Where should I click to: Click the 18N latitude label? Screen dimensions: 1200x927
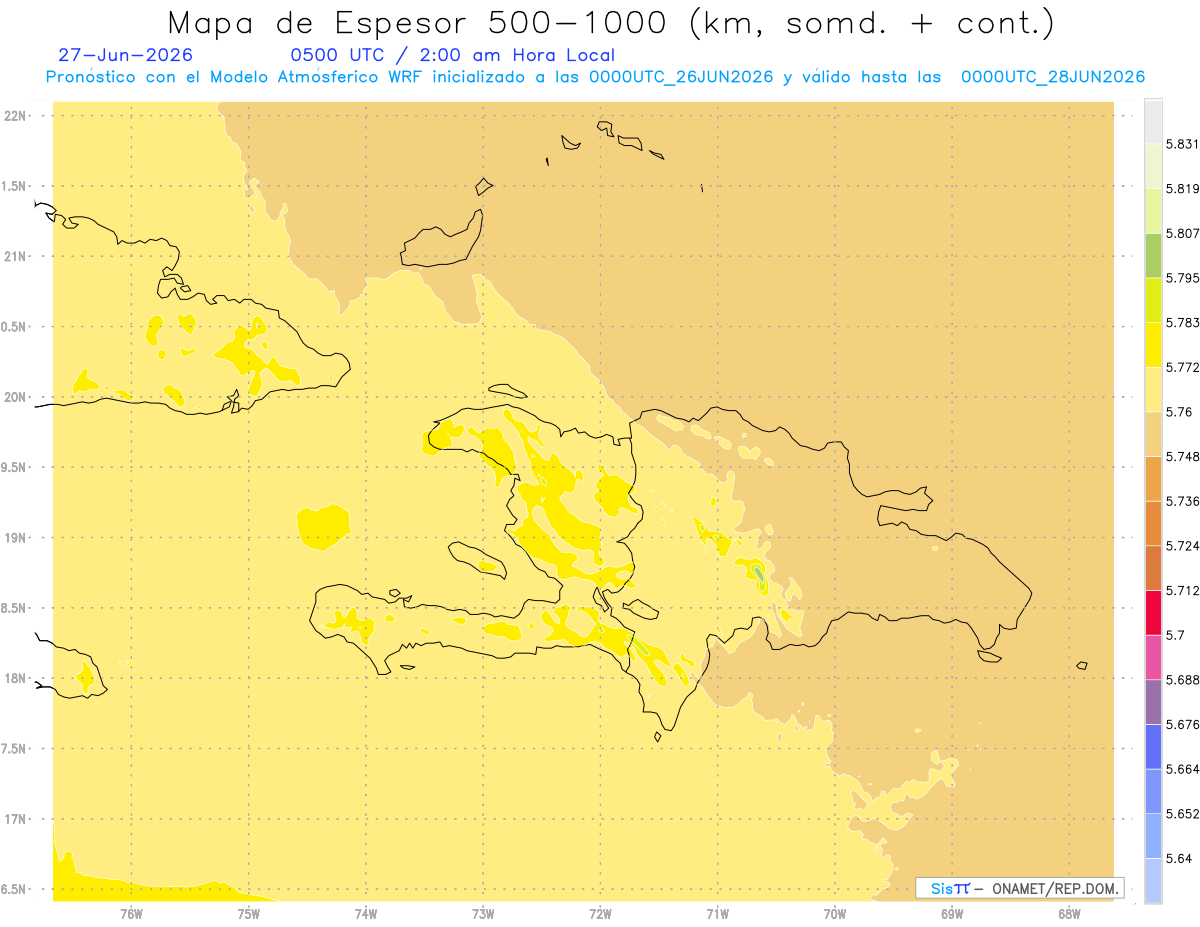(15, 679)
